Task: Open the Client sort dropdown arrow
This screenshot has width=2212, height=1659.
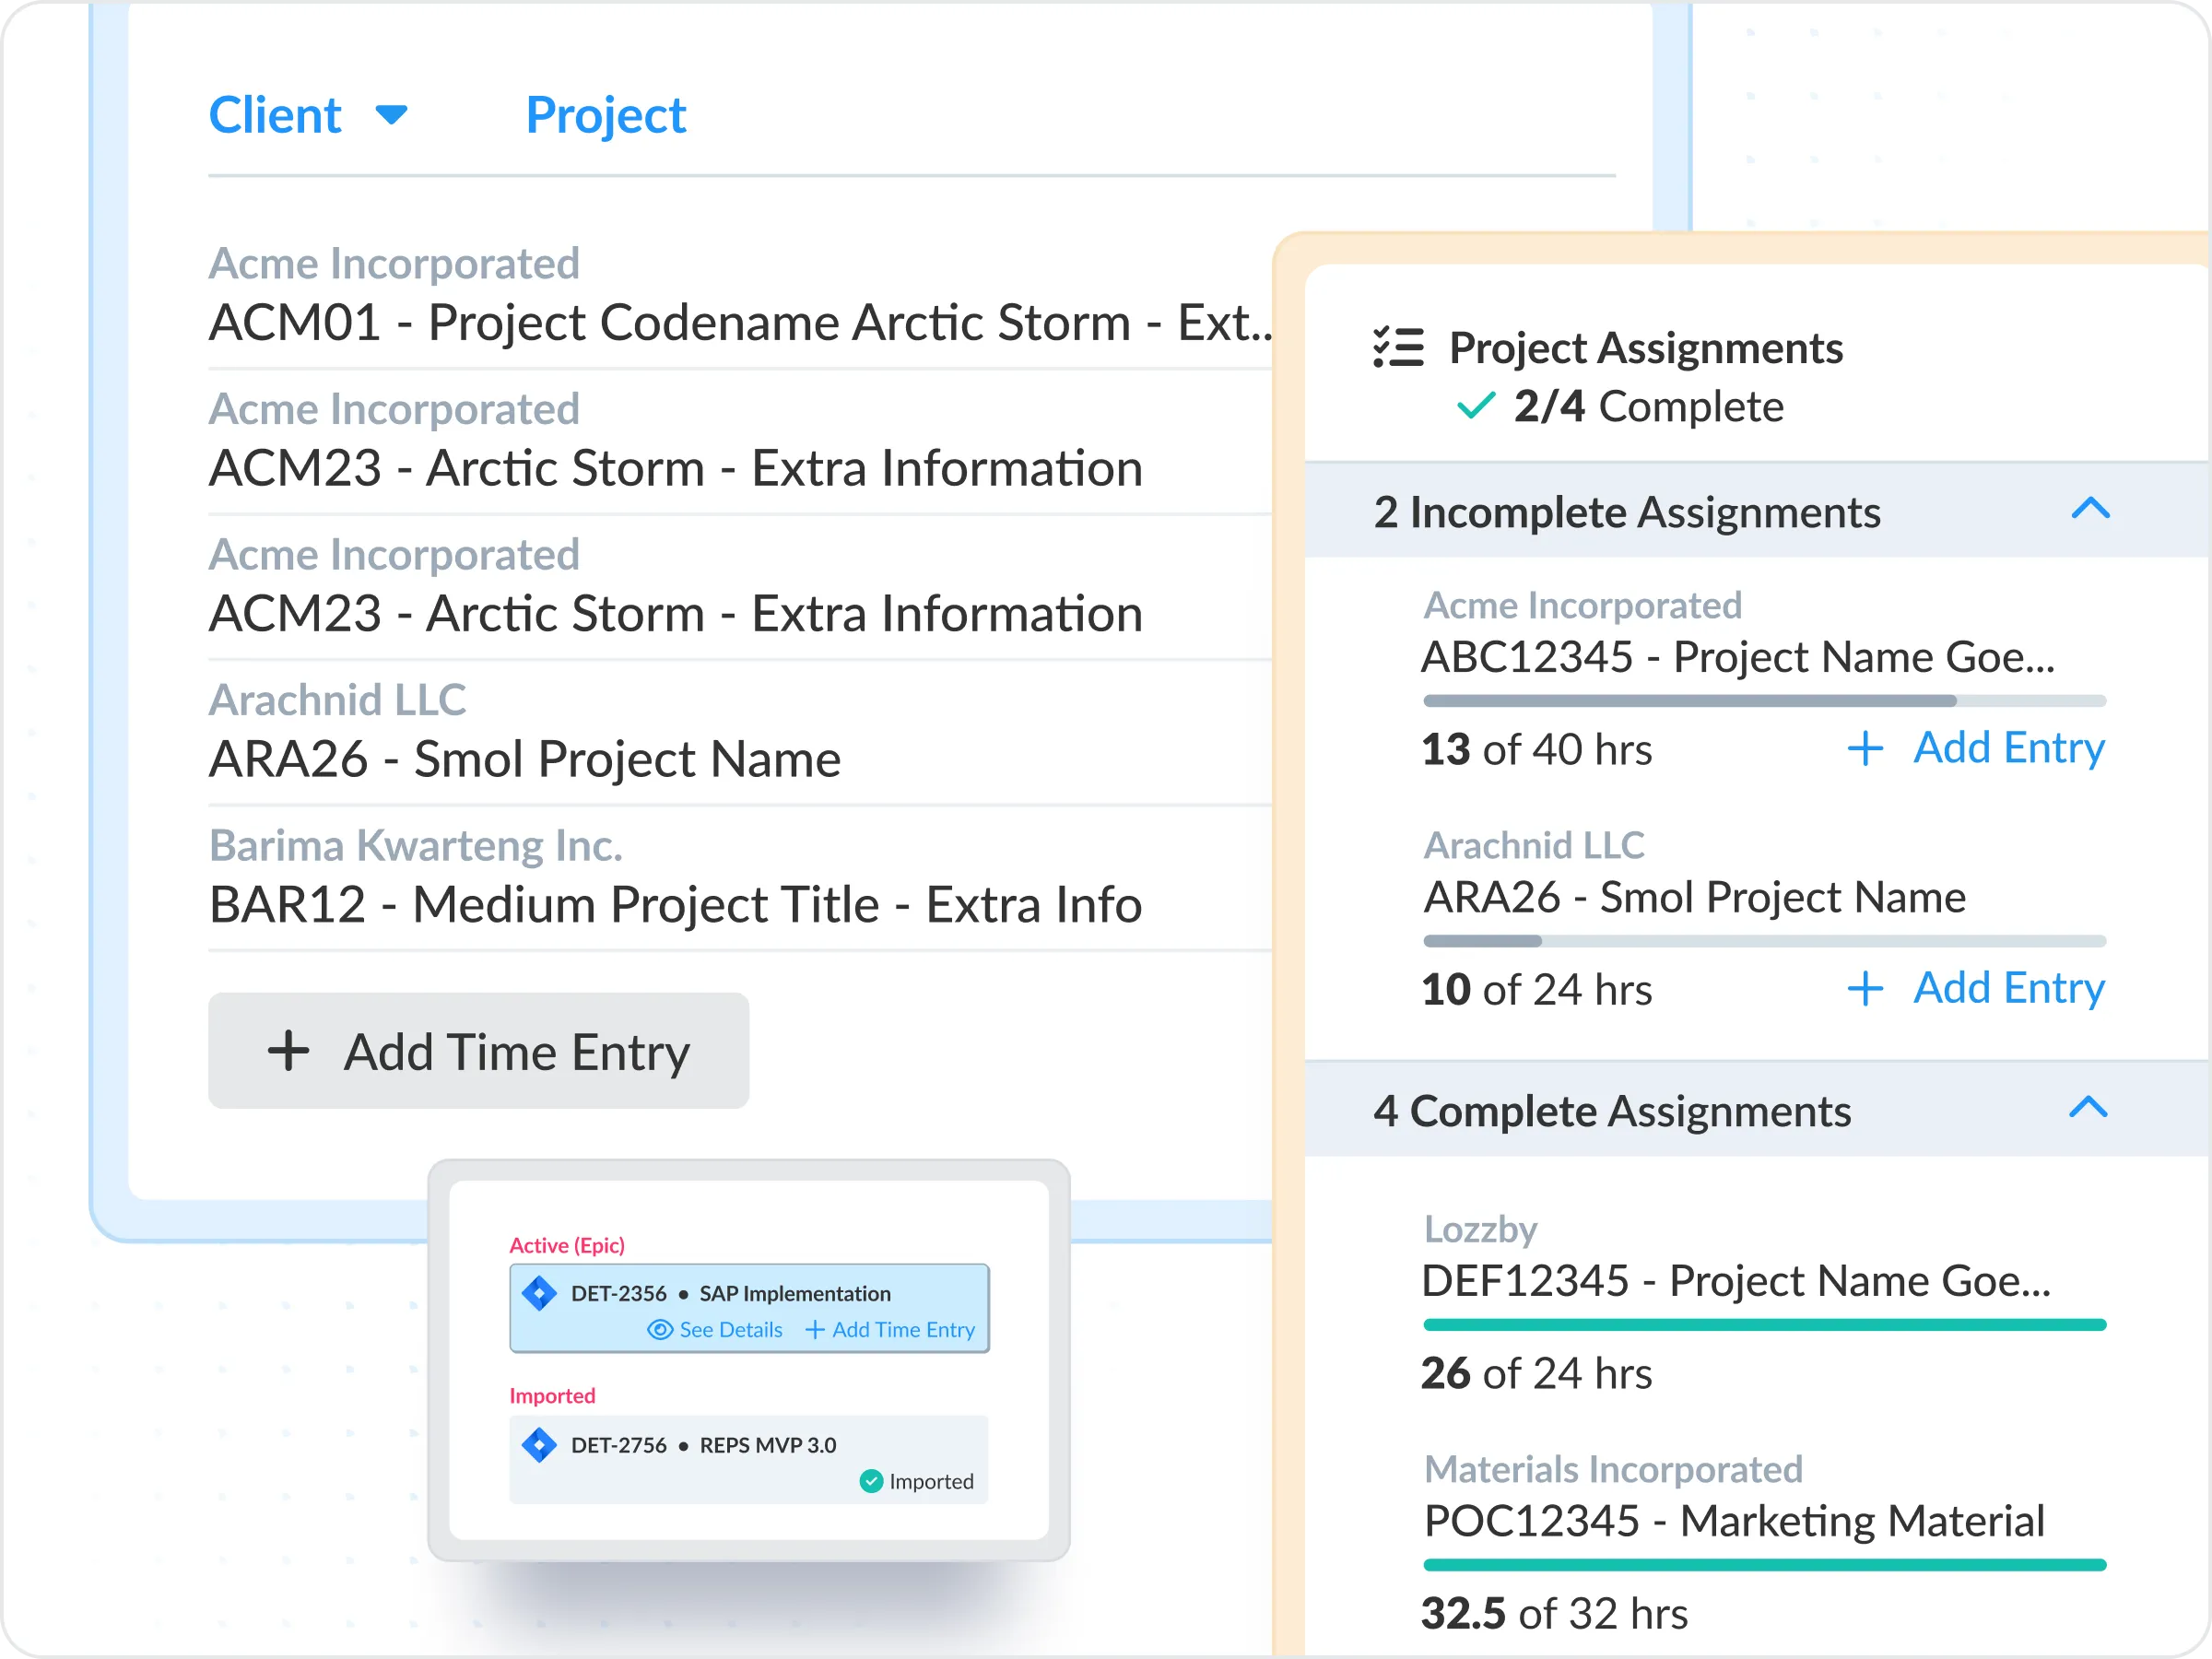Action: coord(391,115)
